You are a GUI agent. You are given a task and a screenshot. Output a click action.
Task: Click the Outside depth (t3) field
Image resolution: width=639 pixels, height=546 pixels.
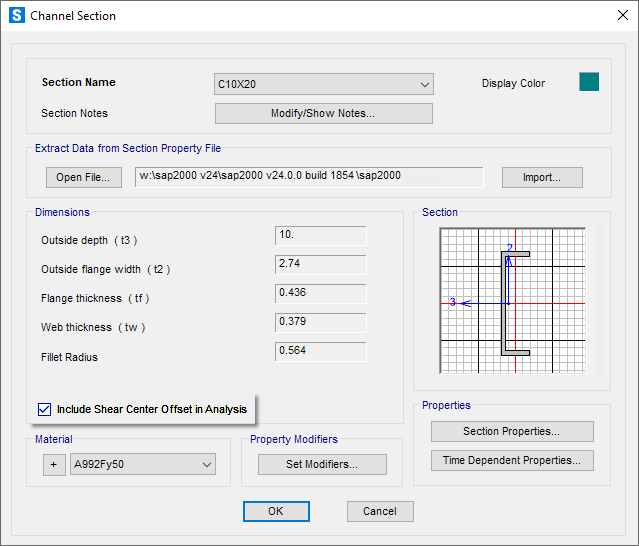320,236
